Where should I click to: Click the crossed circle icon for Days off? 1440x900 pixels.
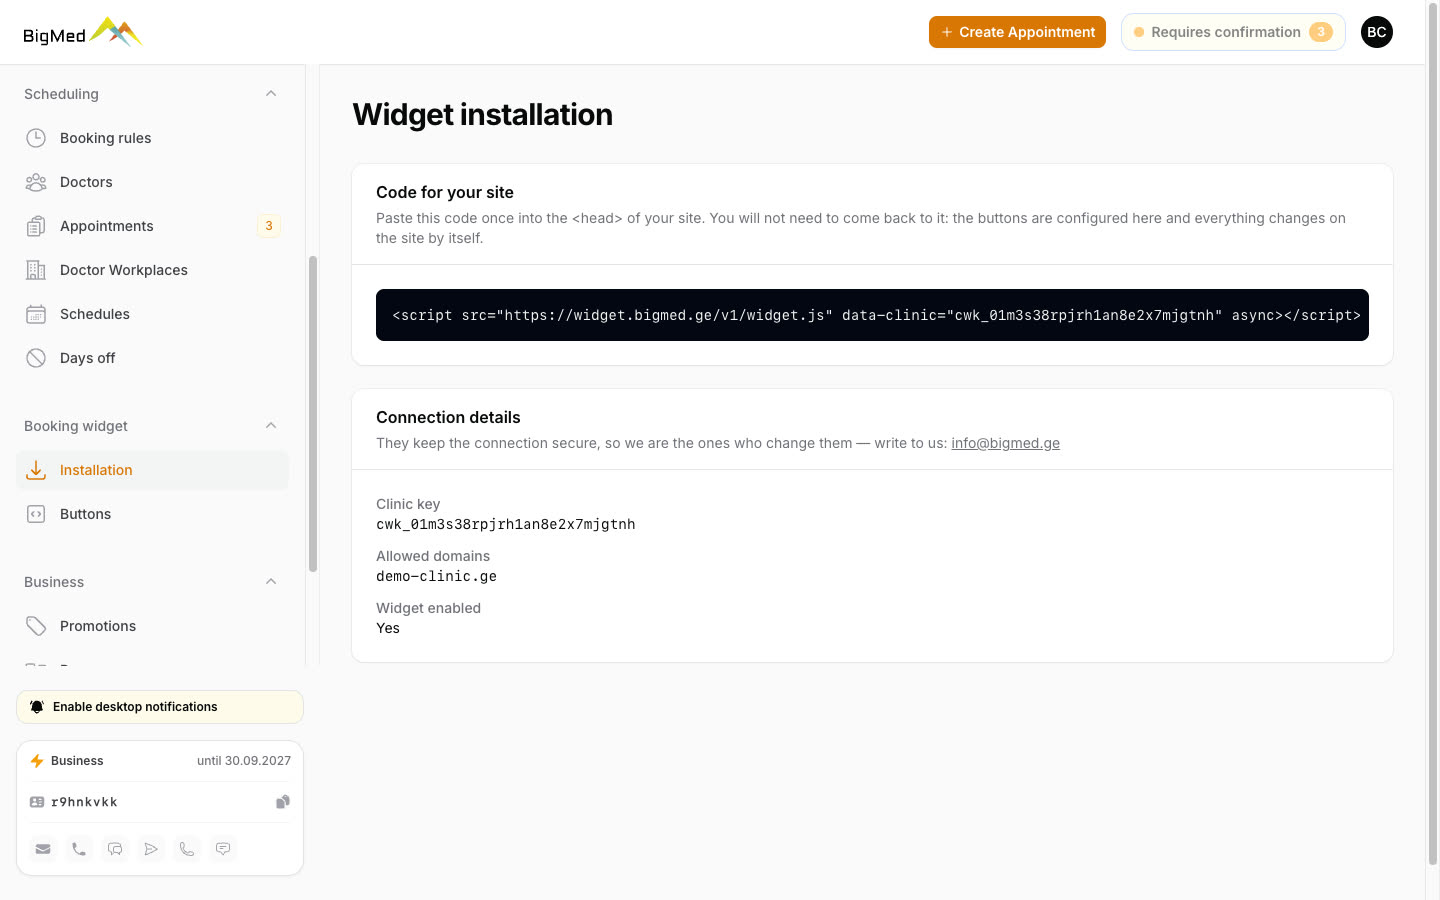coord(36,358)
